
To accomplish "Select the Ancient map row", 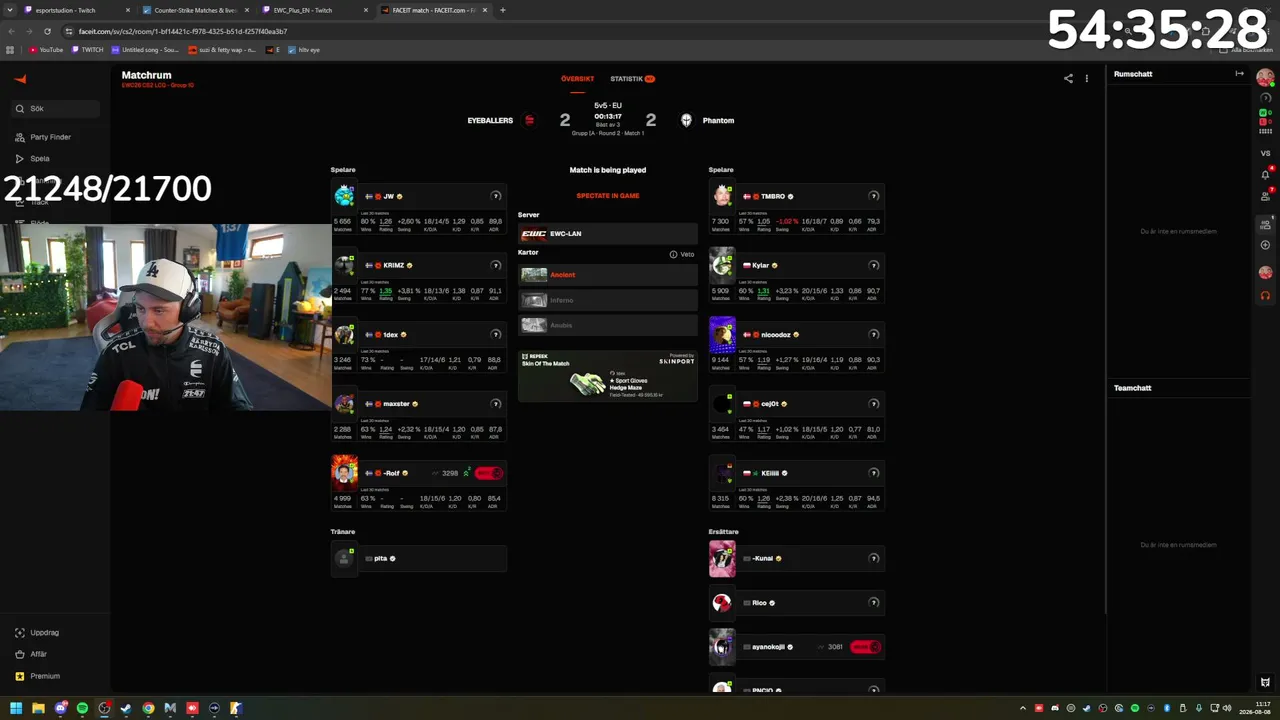I will pyautogui.click(x=608, y=275).
